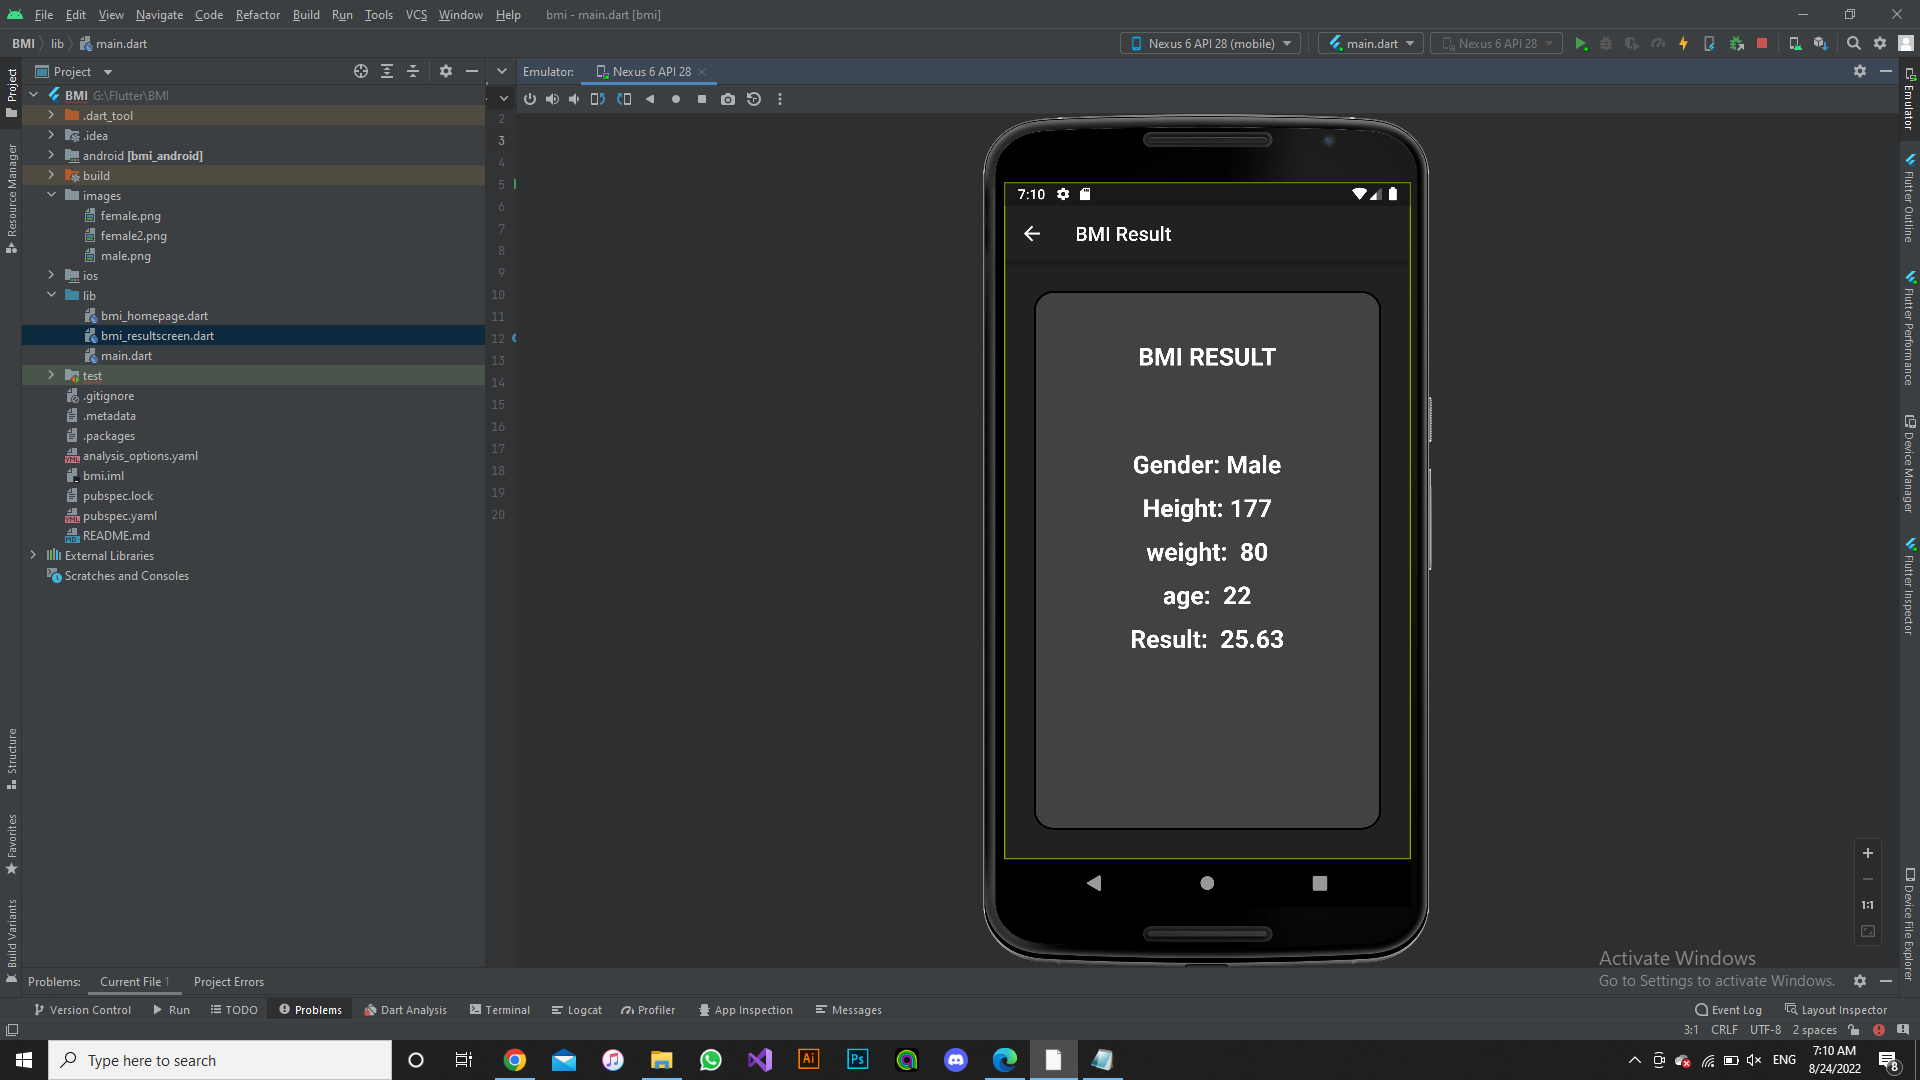Open Visual Studio Code from taskbar

click(760, 1059)
